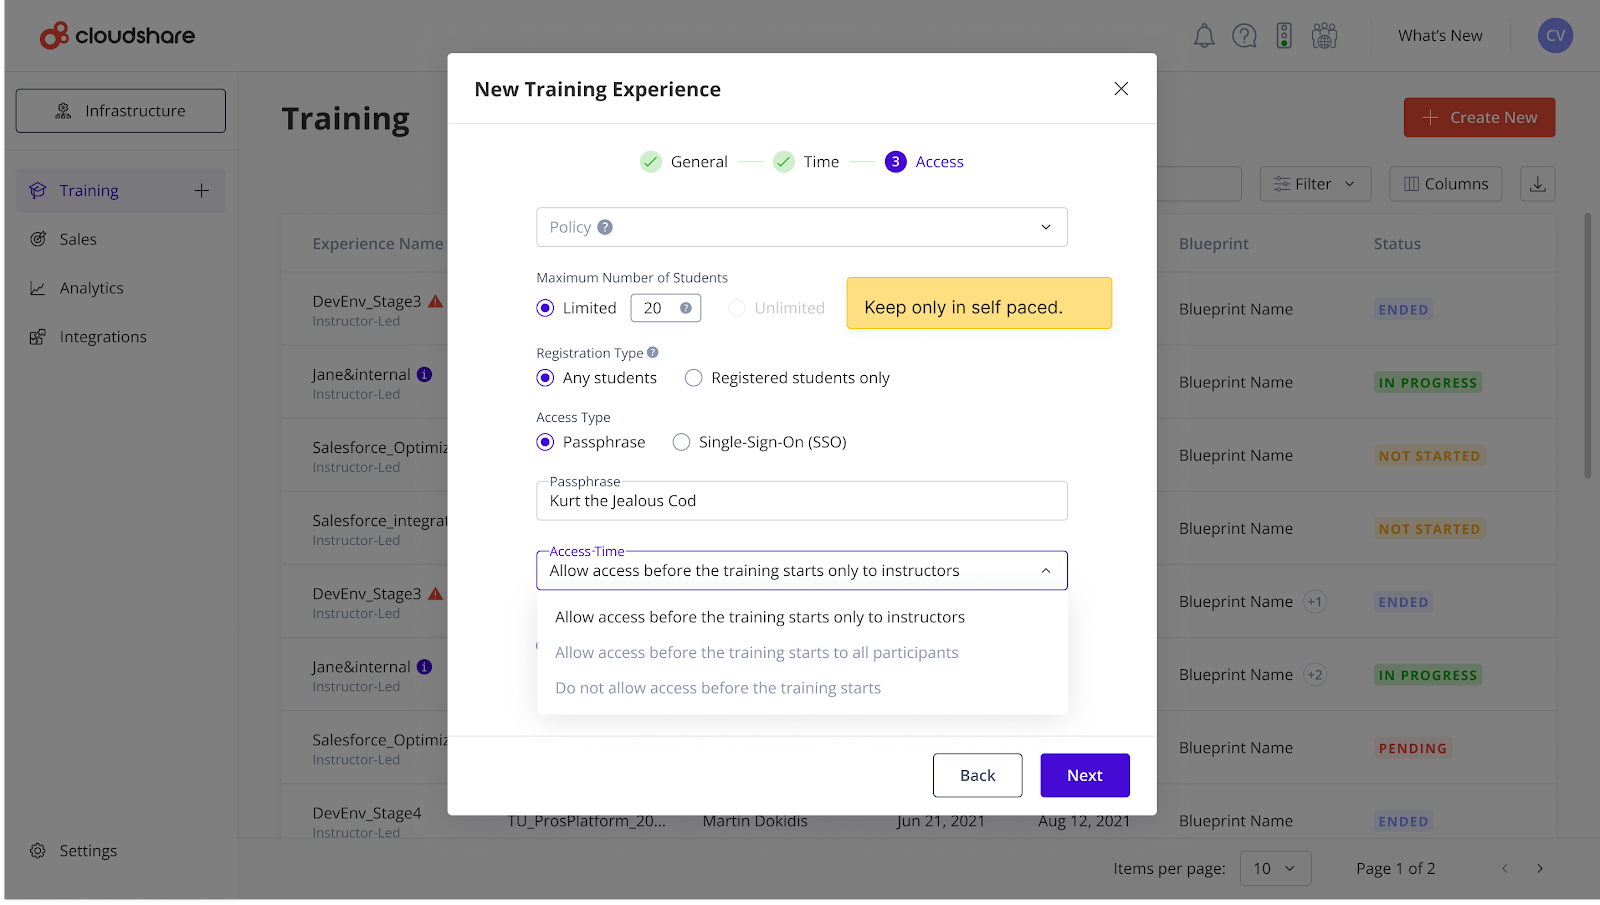
Task: Click the 'Keep only in self paced.' note
Action: point(979,303)
